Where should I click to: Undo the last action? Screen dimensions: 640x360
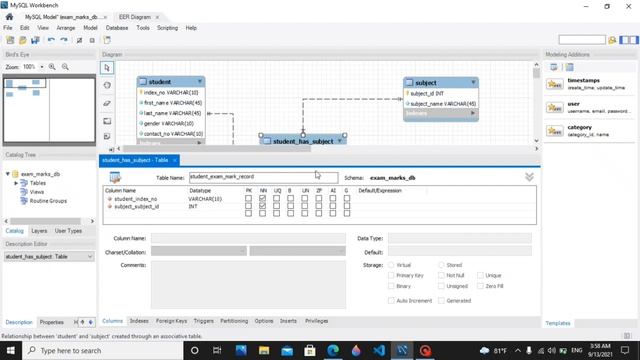51,40
